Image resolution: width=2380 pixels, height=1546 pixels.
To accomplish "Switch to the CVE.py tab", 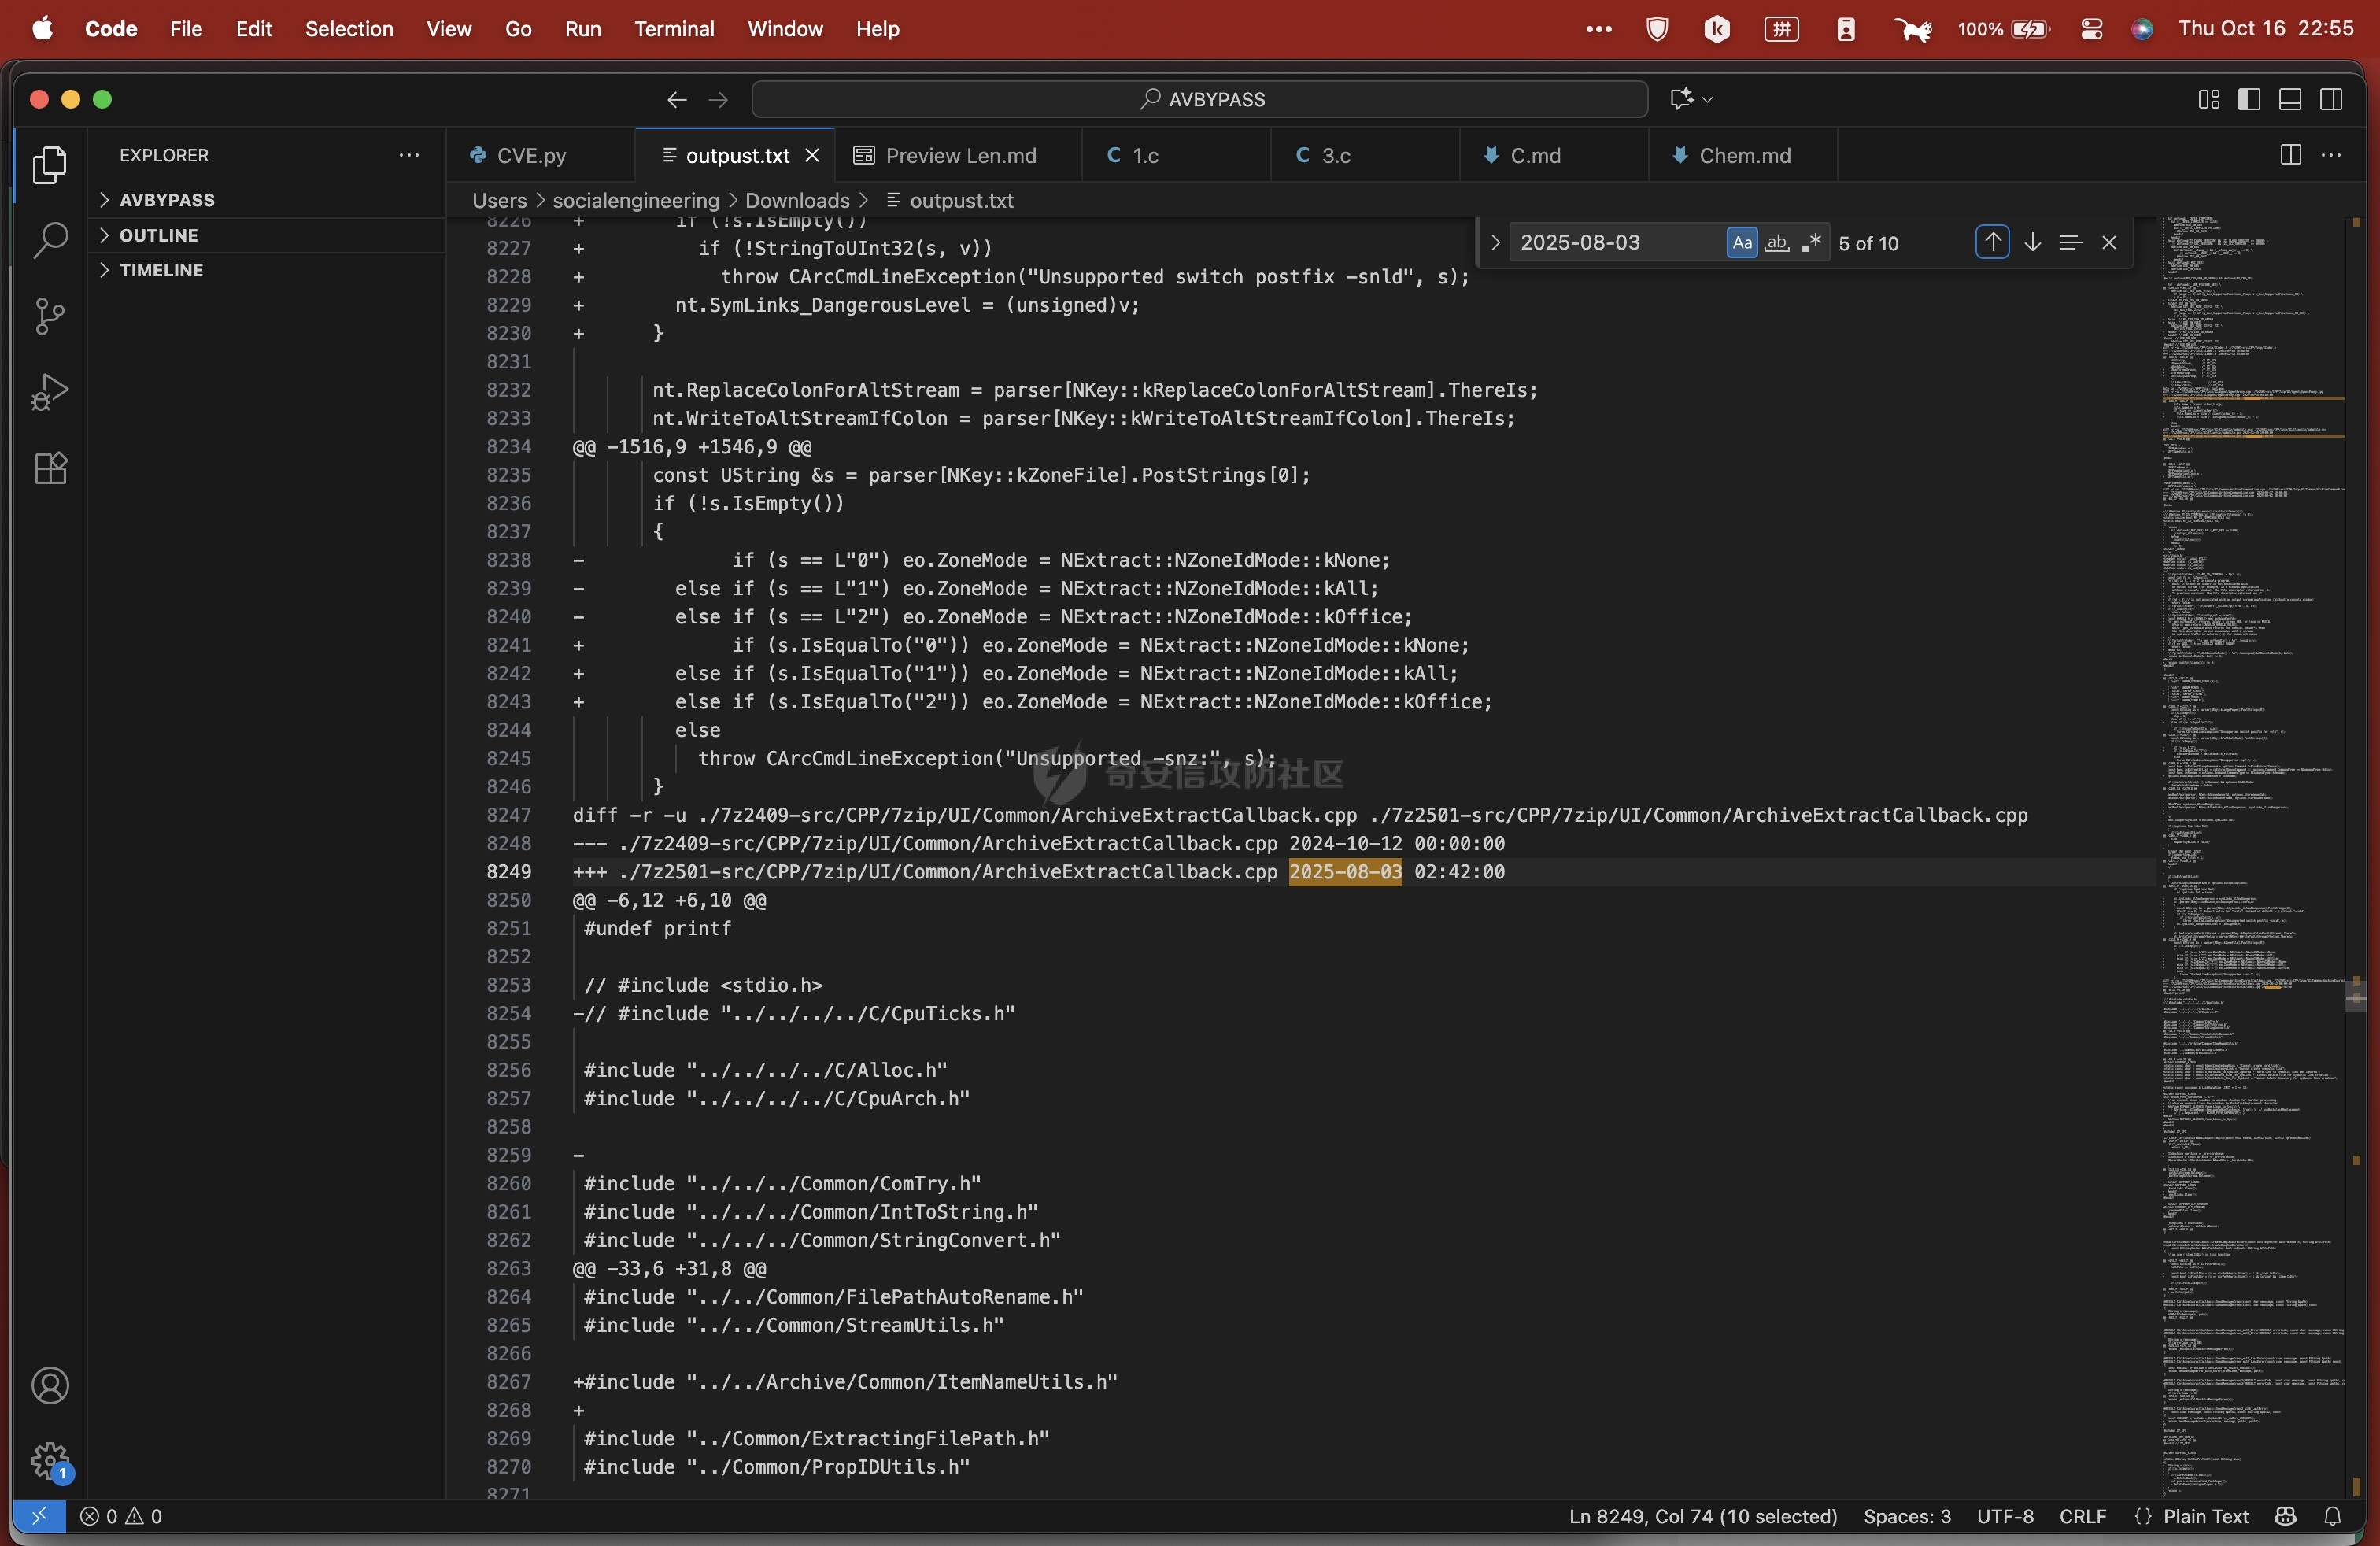I will pos(531,156).
